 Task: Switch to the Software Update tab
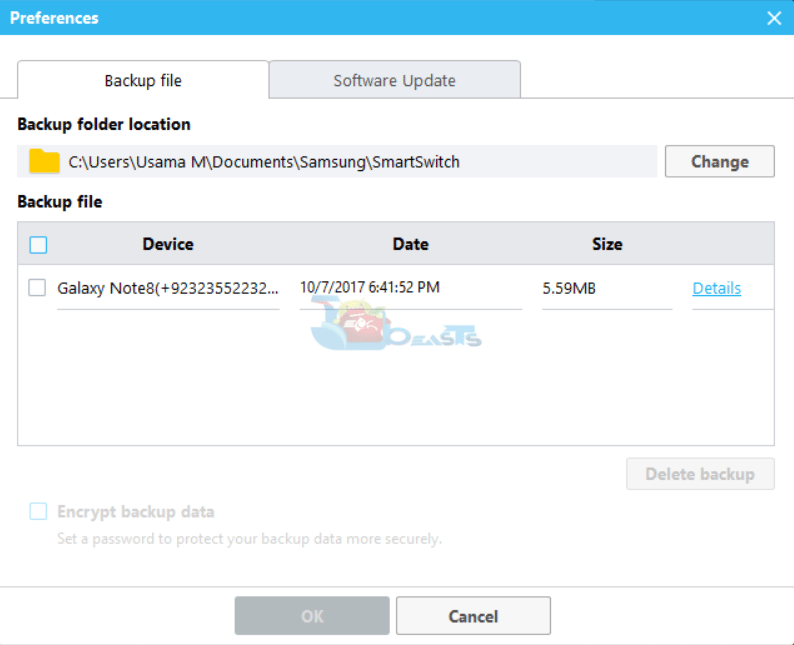click(x=394, y=80)
